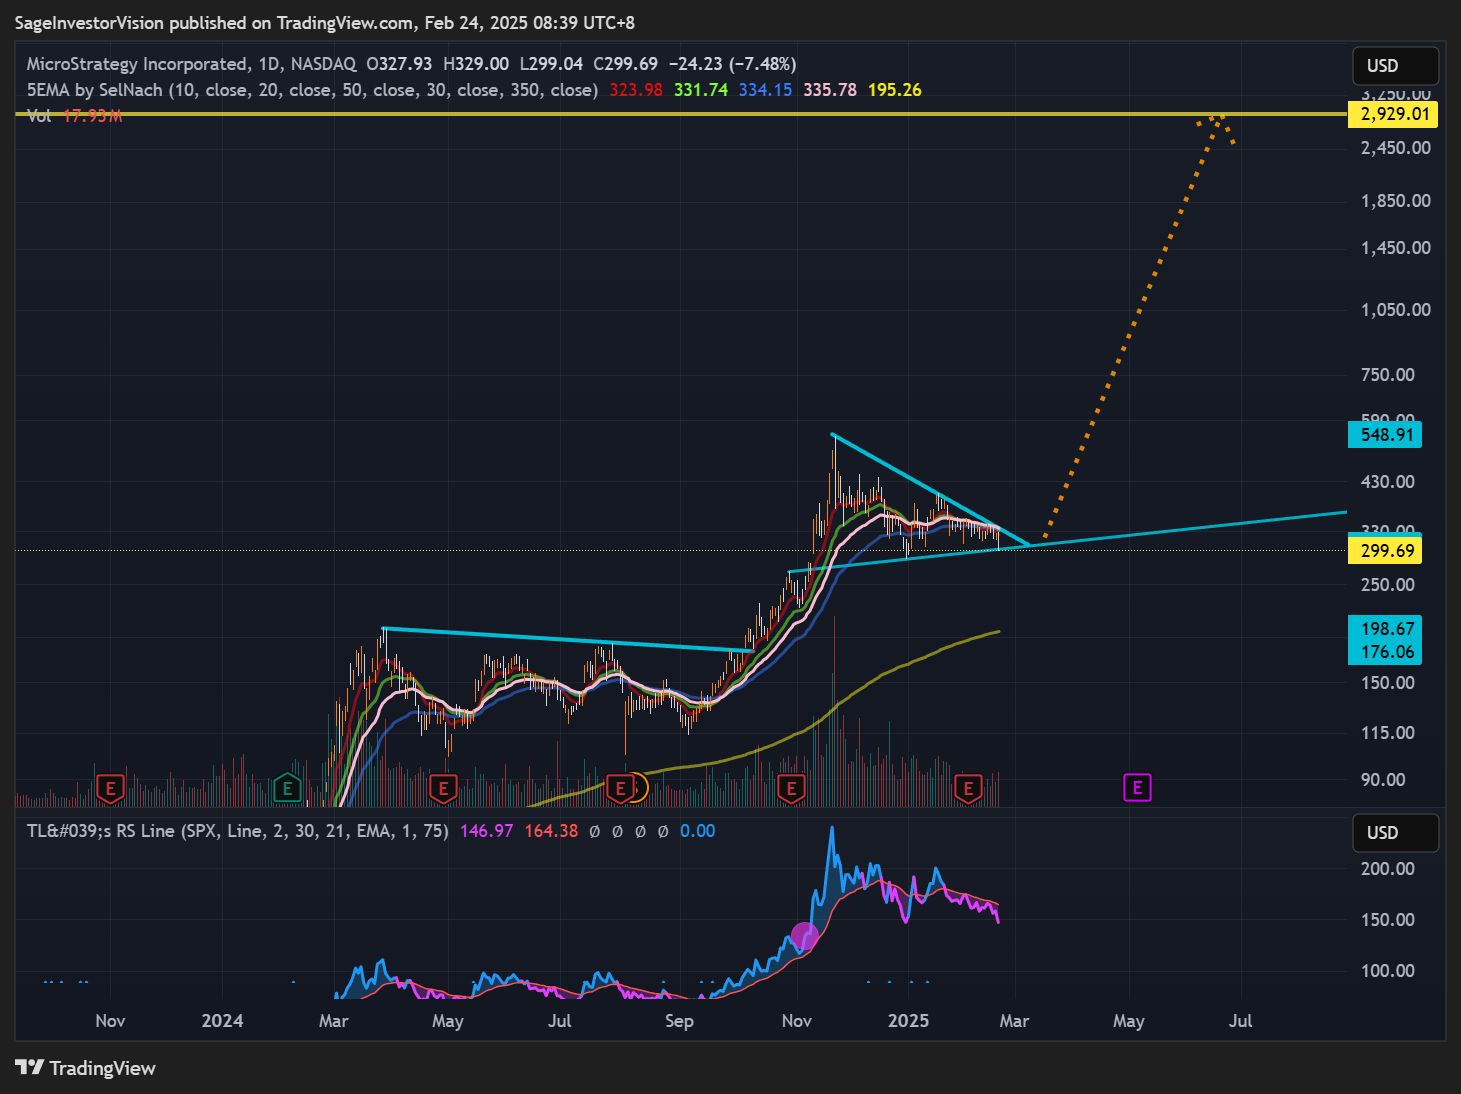1461x1094 pixels.
Task: Click the blue 334.15 EMA value
Action: click(x=766, y=90)
